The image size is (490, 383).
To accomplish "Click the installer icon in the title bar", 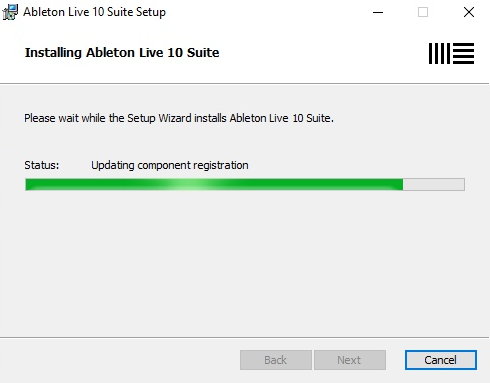I will (10, 12).
